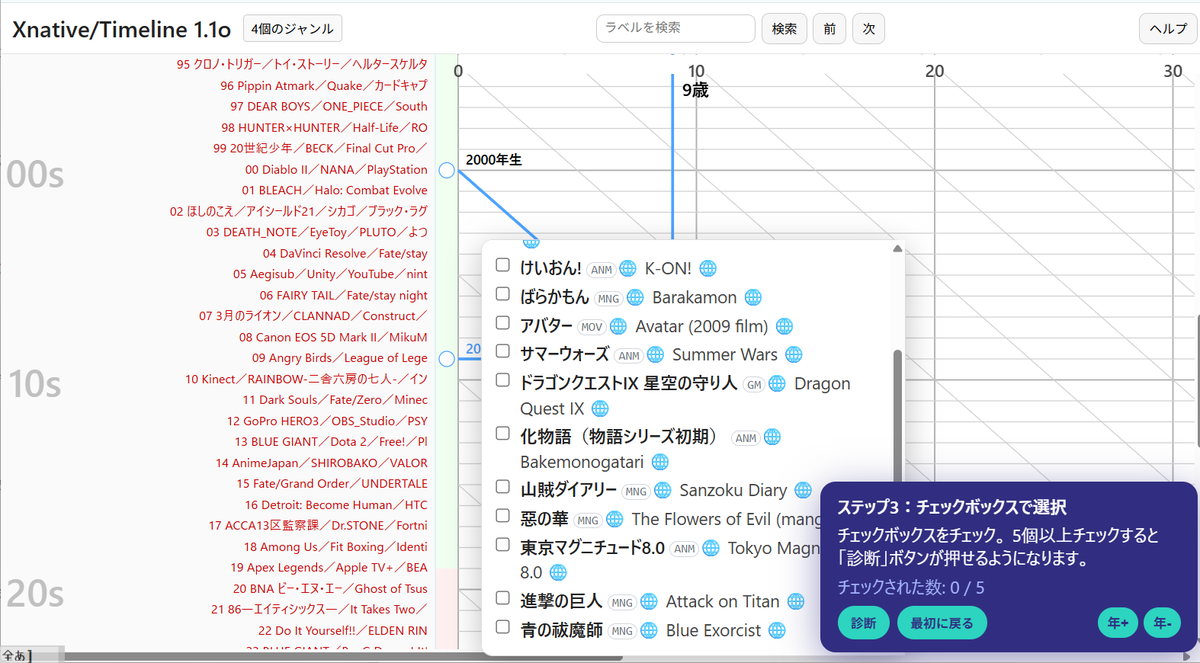Click globe icon beside 山賊ダイアリー MNG tag
The width and height of the screenshot is (1200, 663).
tap(663, 490)
